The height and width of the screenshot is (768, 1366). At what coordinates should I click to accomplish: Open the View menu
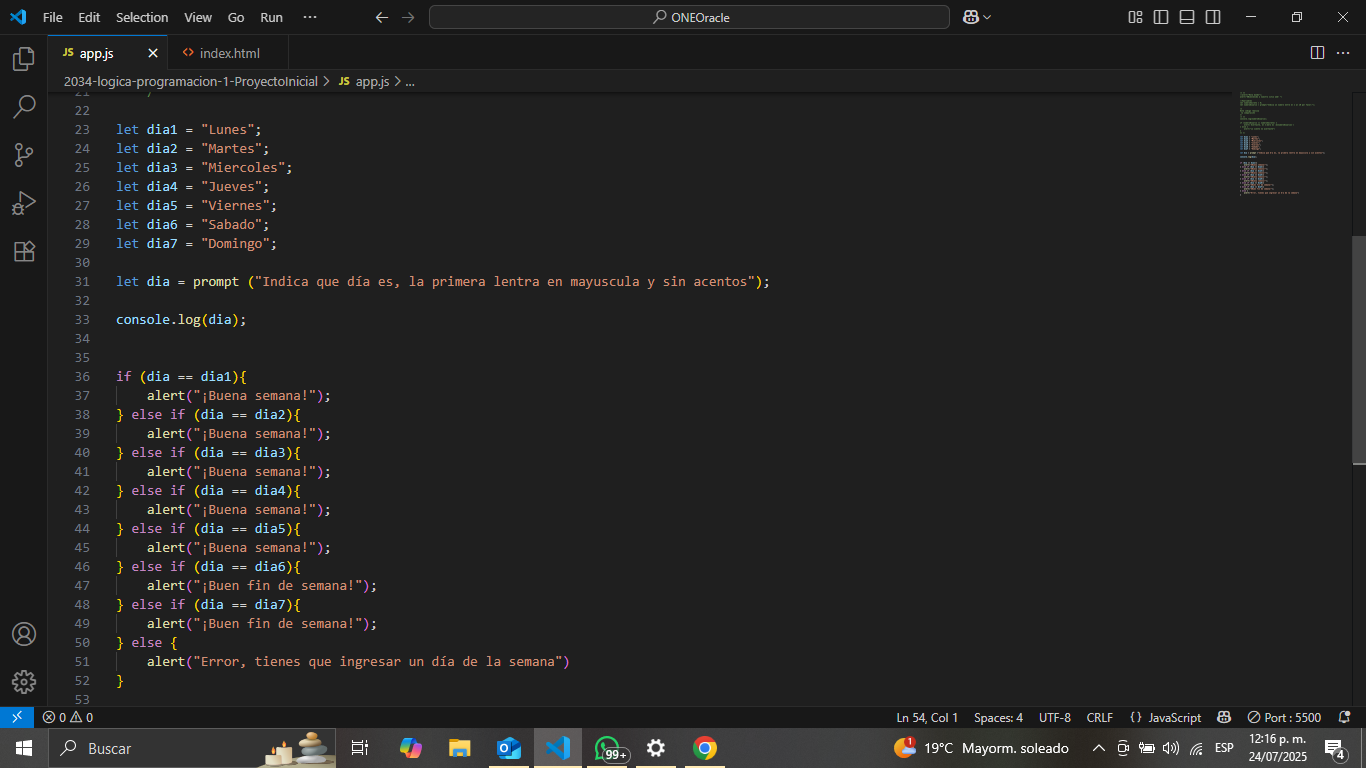pos(198,17)
